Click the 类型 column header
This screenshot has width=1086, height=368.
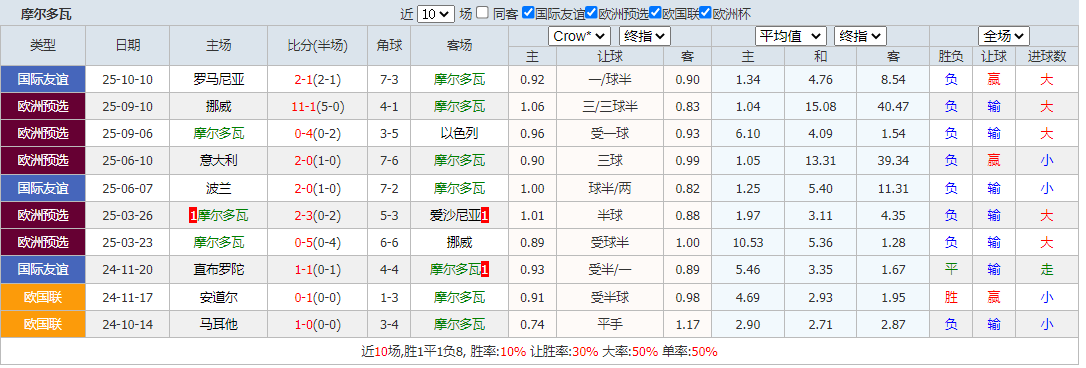pos(43,46)
